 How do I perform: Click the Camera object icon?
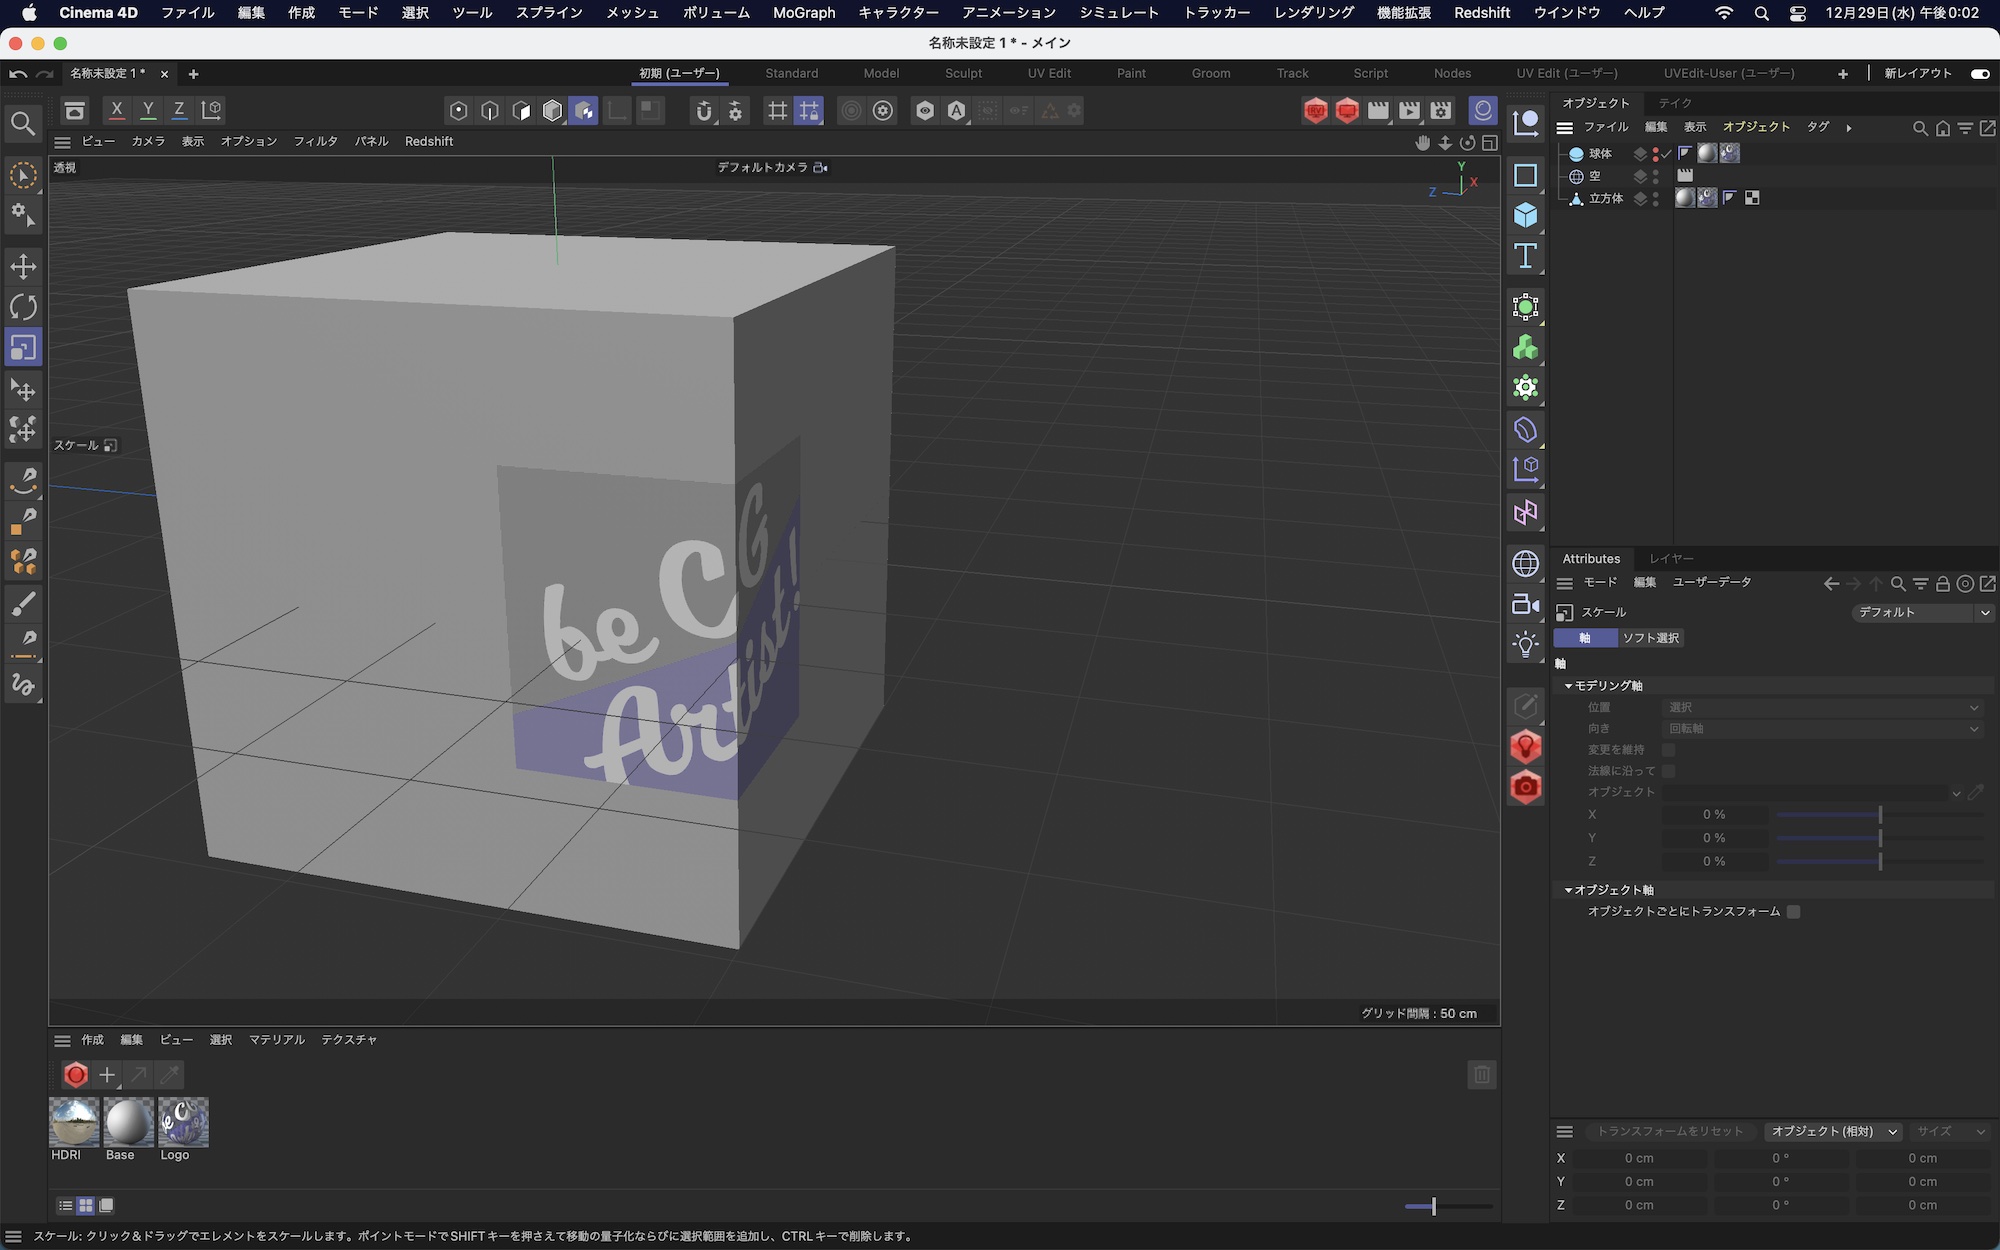pyautogui.click(x=1525, y=604)
